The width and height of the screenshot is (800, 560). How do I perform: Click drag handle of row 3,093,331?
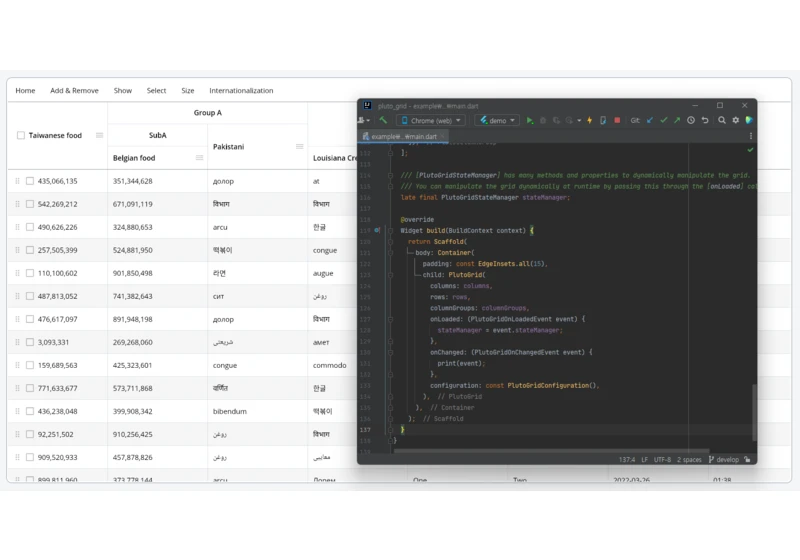coord(17,342)
